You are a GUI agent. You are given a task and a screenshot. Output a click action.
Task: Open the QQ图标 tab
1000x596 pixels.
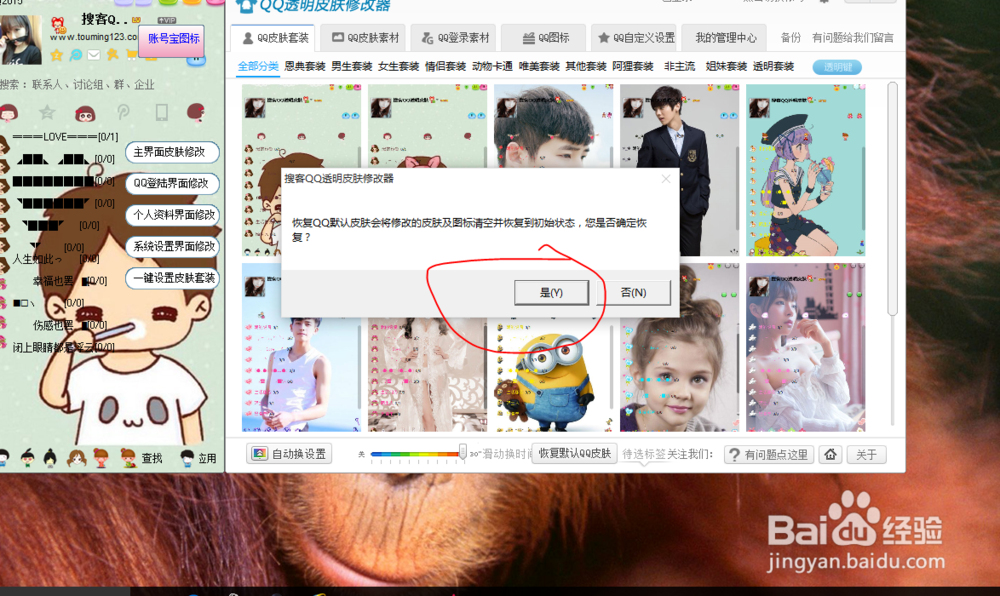(x=545, y=38)
